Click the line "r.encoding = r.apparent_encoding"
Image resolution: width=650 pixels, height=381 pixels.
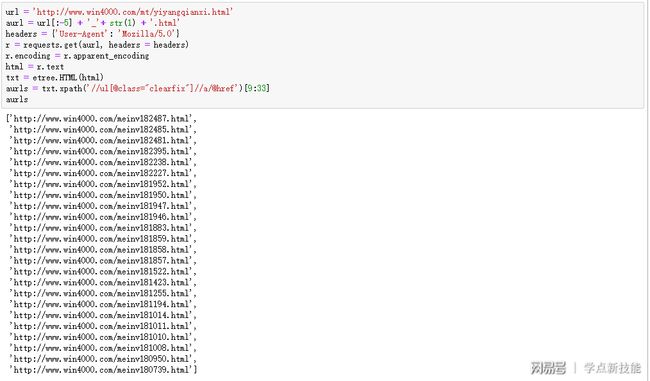coord(77,56)
